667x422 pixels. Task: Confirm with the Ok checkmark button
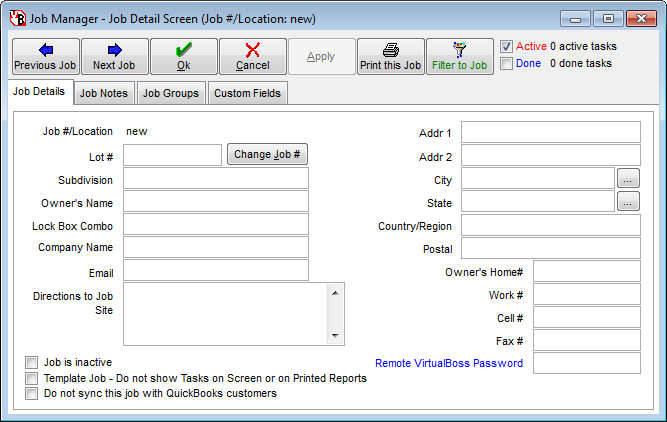click(x=184, y=57)
